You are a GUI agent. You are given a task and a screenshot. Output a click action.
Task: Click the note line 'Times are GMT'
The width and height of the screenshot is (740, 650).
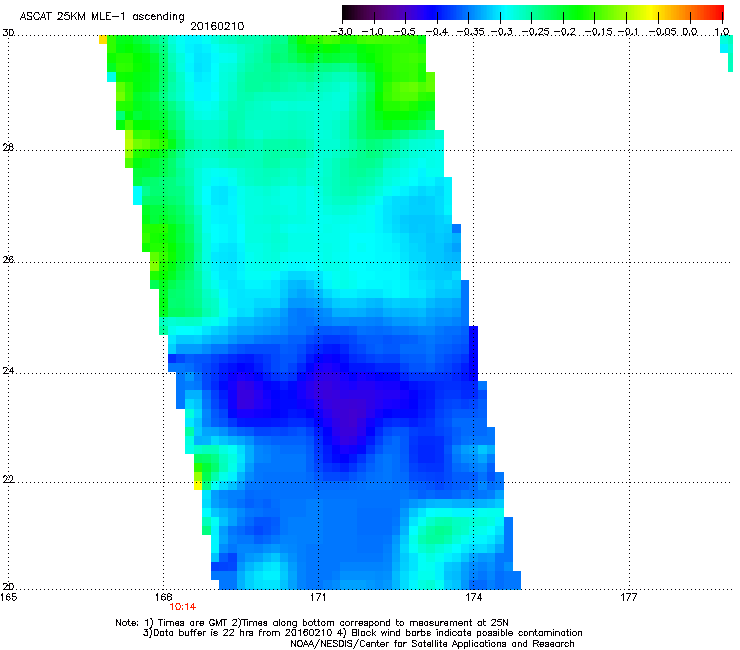tap(191, 623)
